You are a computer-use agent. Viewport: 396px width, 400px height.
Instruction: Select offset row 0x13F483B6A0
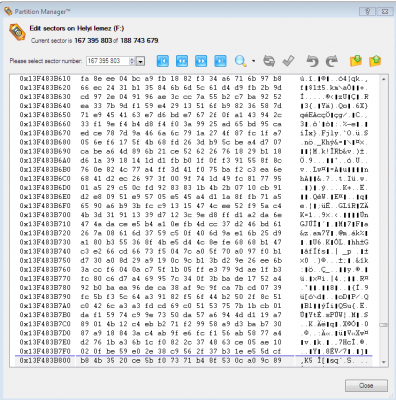(45, 160)
